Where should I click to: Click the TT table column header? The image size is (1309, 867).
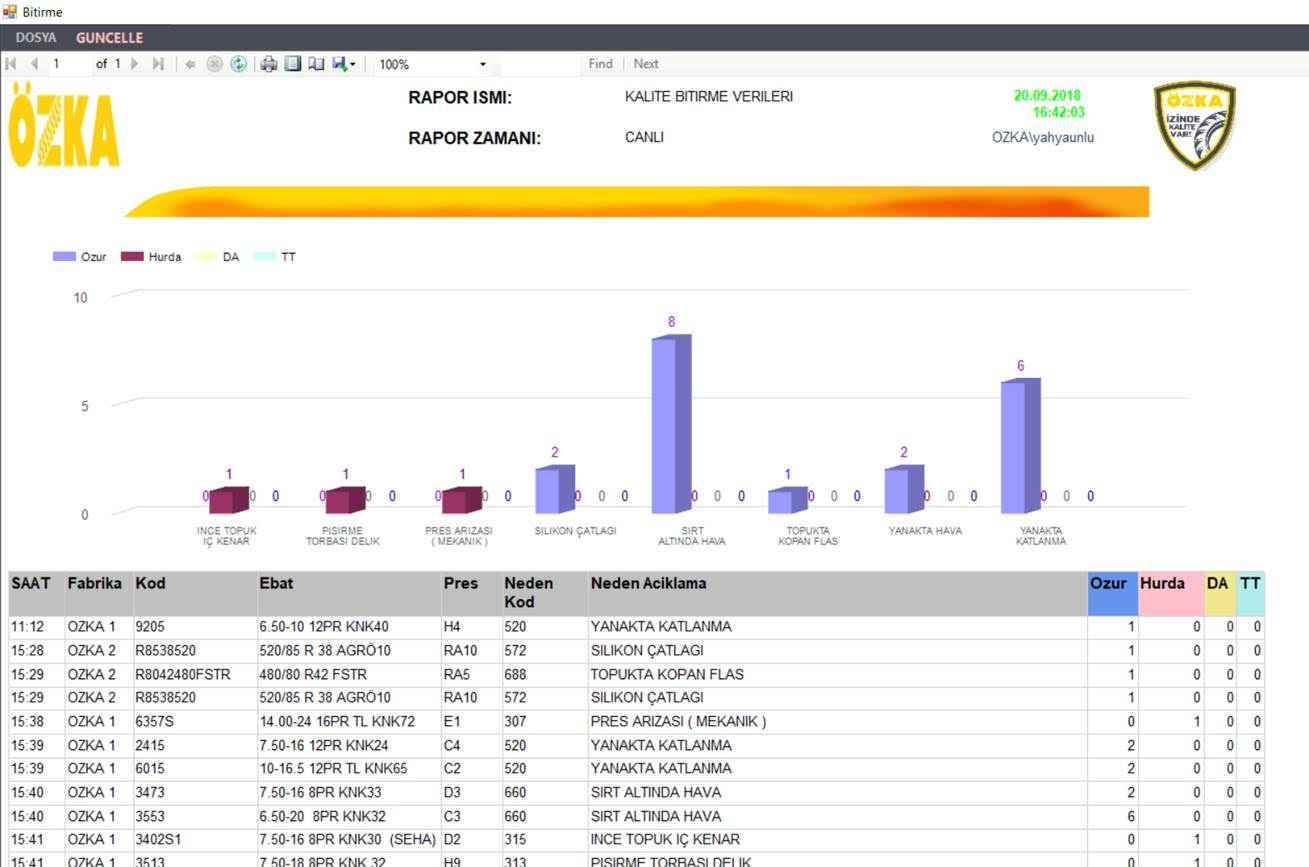pyautogui.click(x=1250, y=593)
